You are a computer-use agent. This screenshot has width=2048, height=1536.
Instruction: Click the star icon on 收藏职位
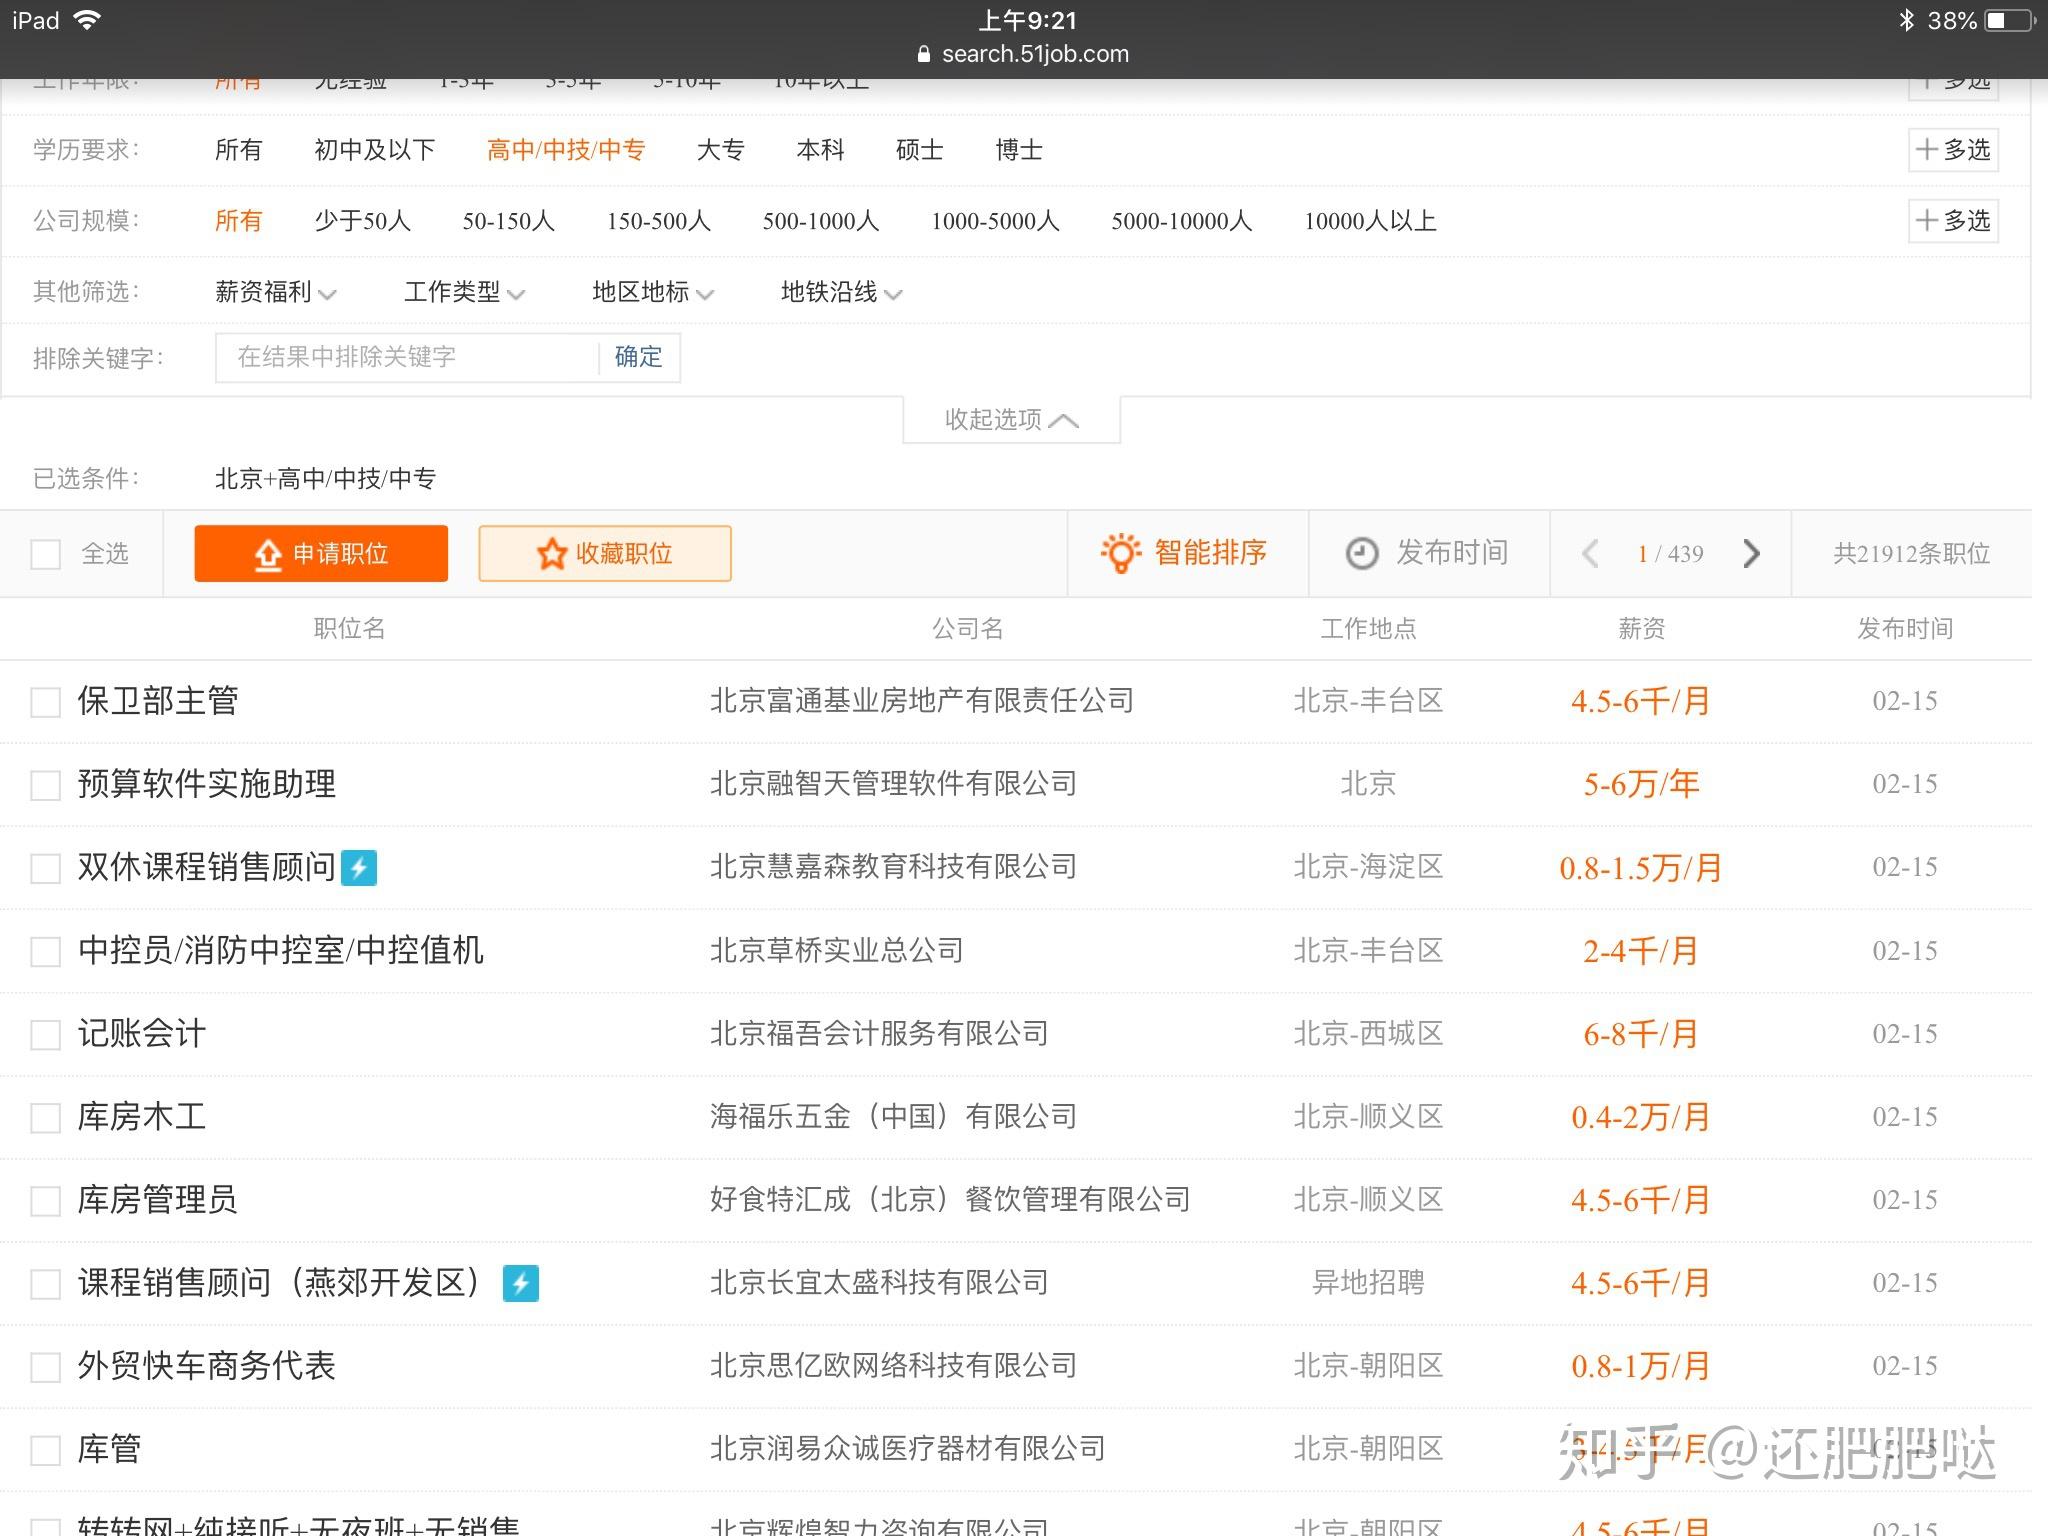point(552,553)
